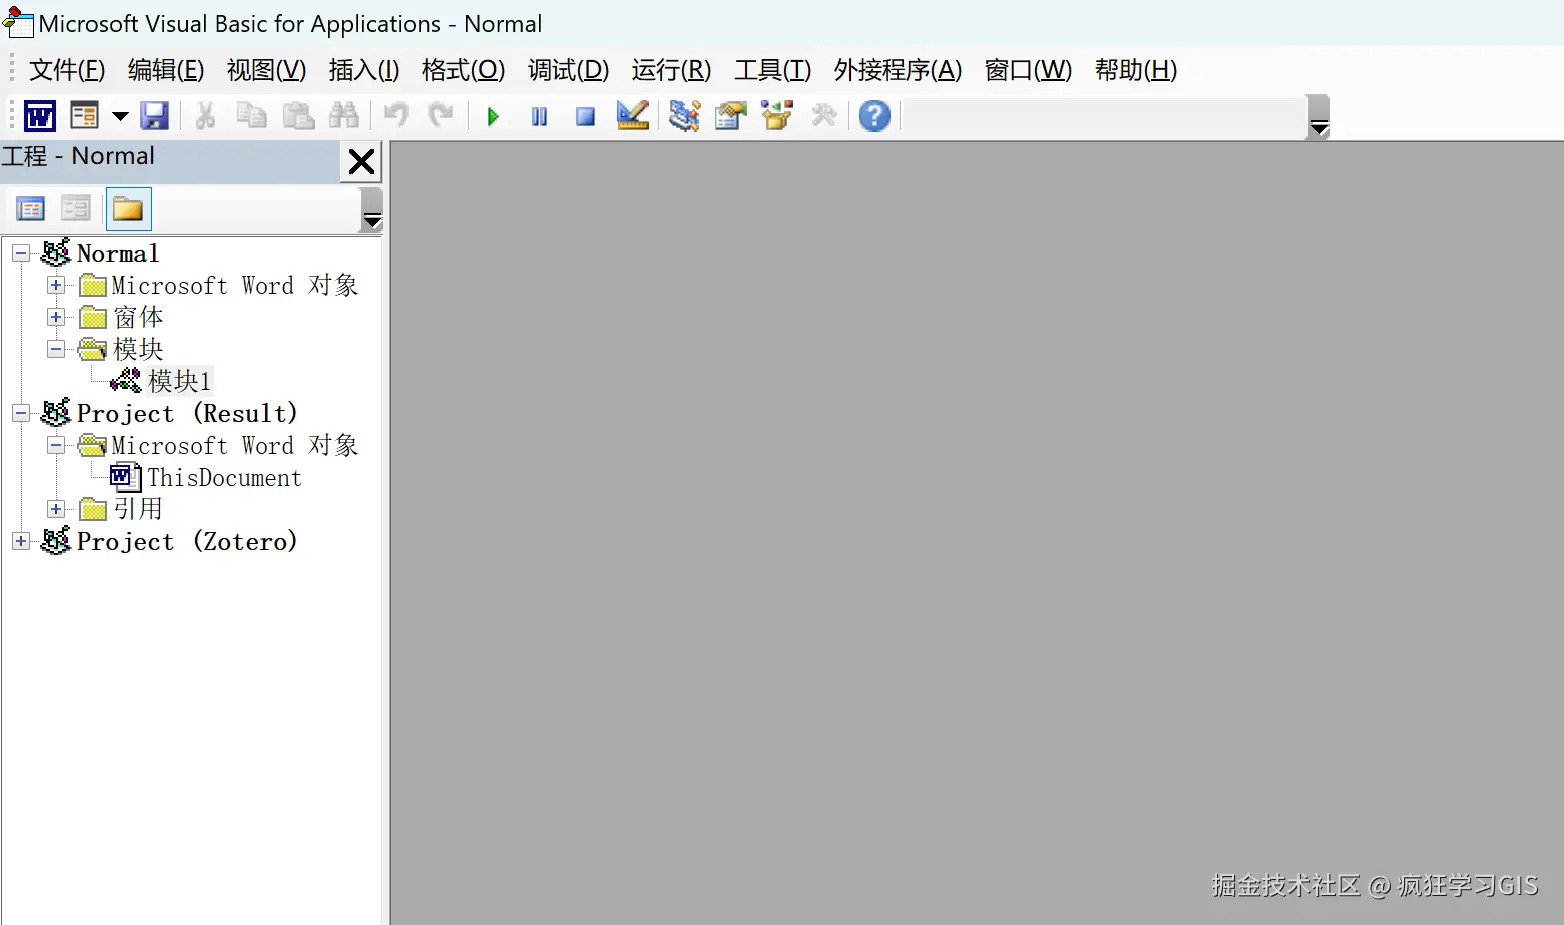Expand the Project (Zotero) node

coord(20,542)
